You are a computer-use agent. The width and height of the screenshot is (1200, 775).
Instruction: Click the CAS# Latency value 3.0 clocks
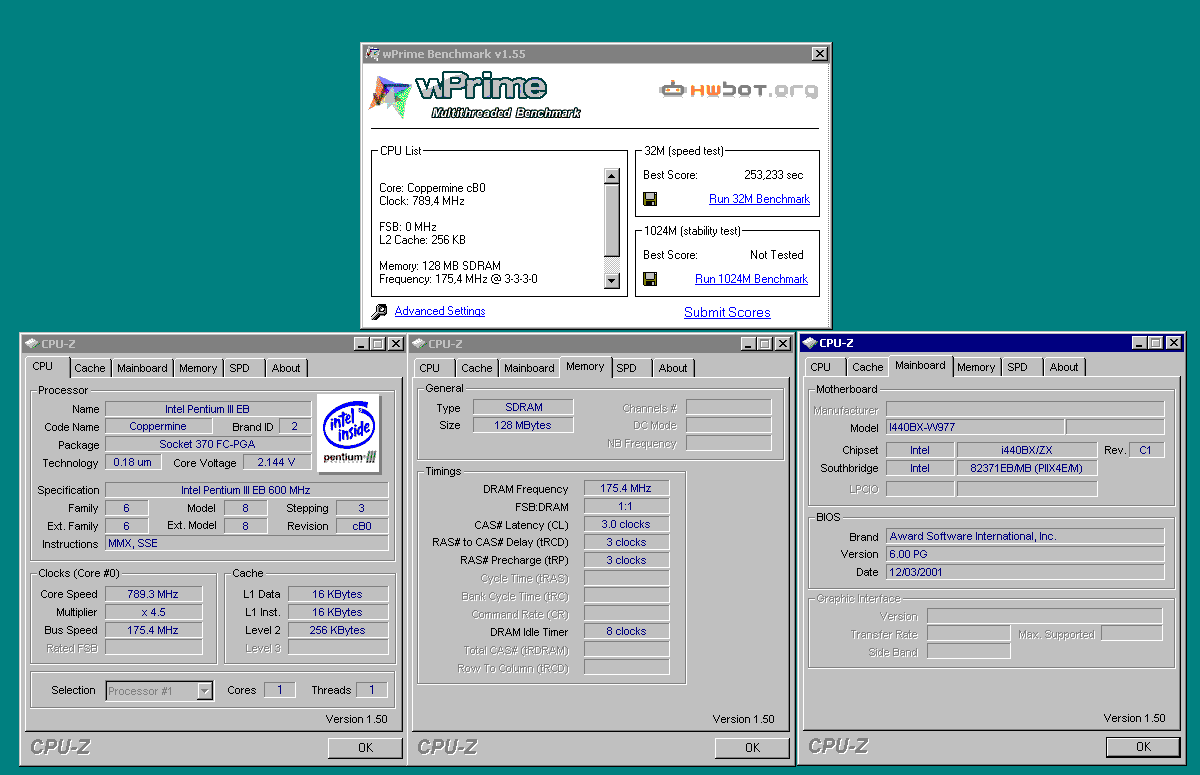[x=626, y=524]
